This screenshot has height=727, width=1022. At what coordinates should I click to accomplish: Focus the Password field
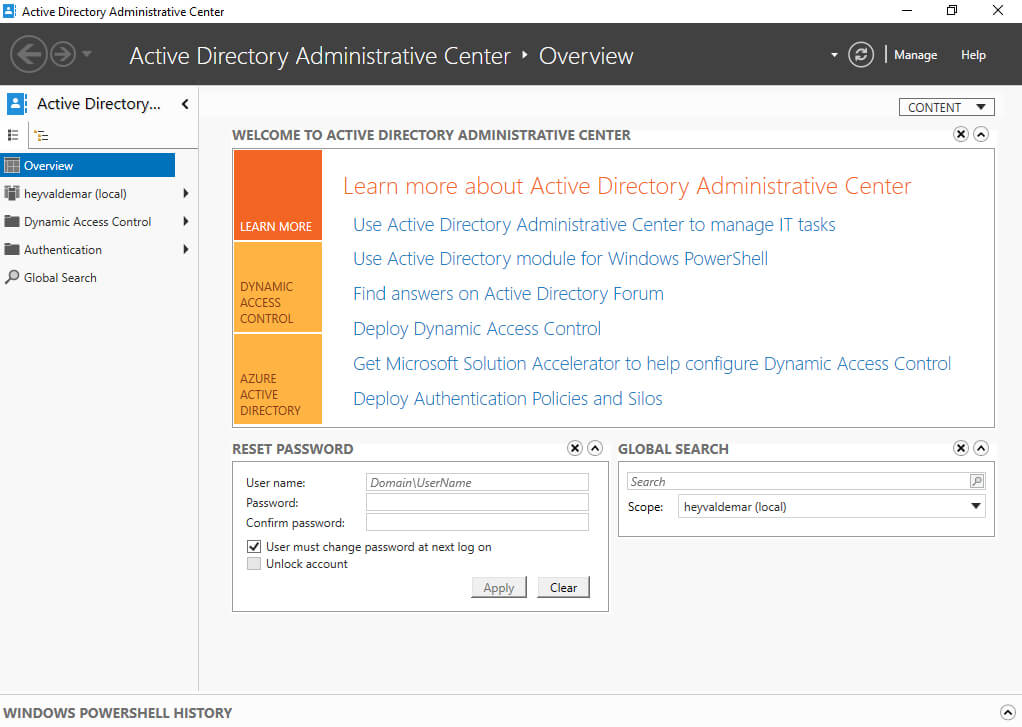pyautogui.click(x=477, y=502)
